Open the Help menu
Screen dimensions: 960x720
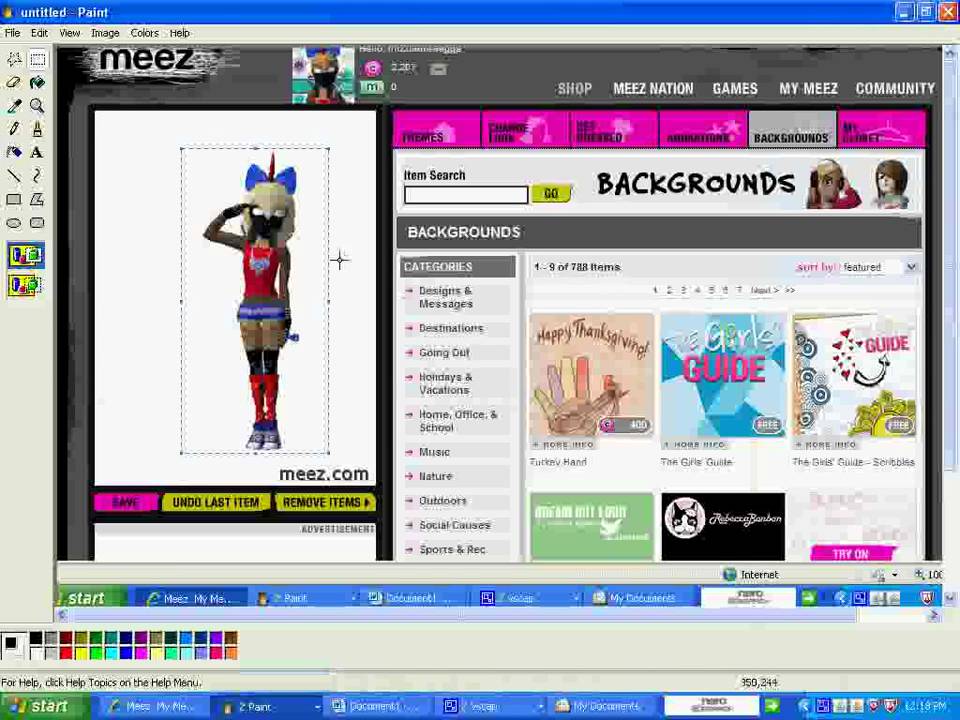pos(179,33)
